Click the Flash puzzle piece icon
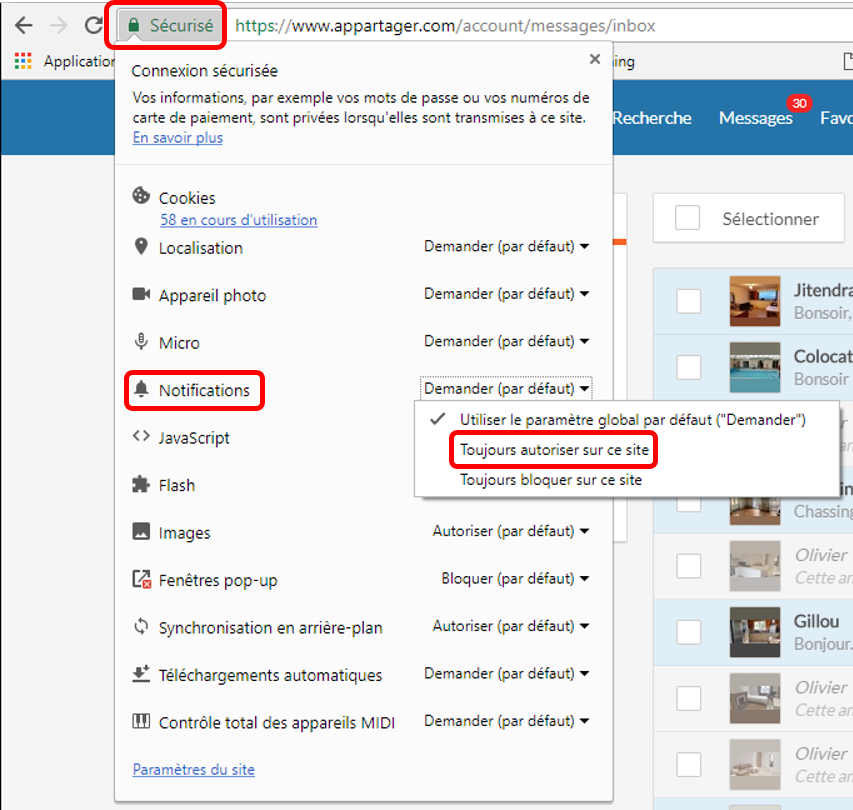This screenshot has height=810, width=853. click(141, 485)
